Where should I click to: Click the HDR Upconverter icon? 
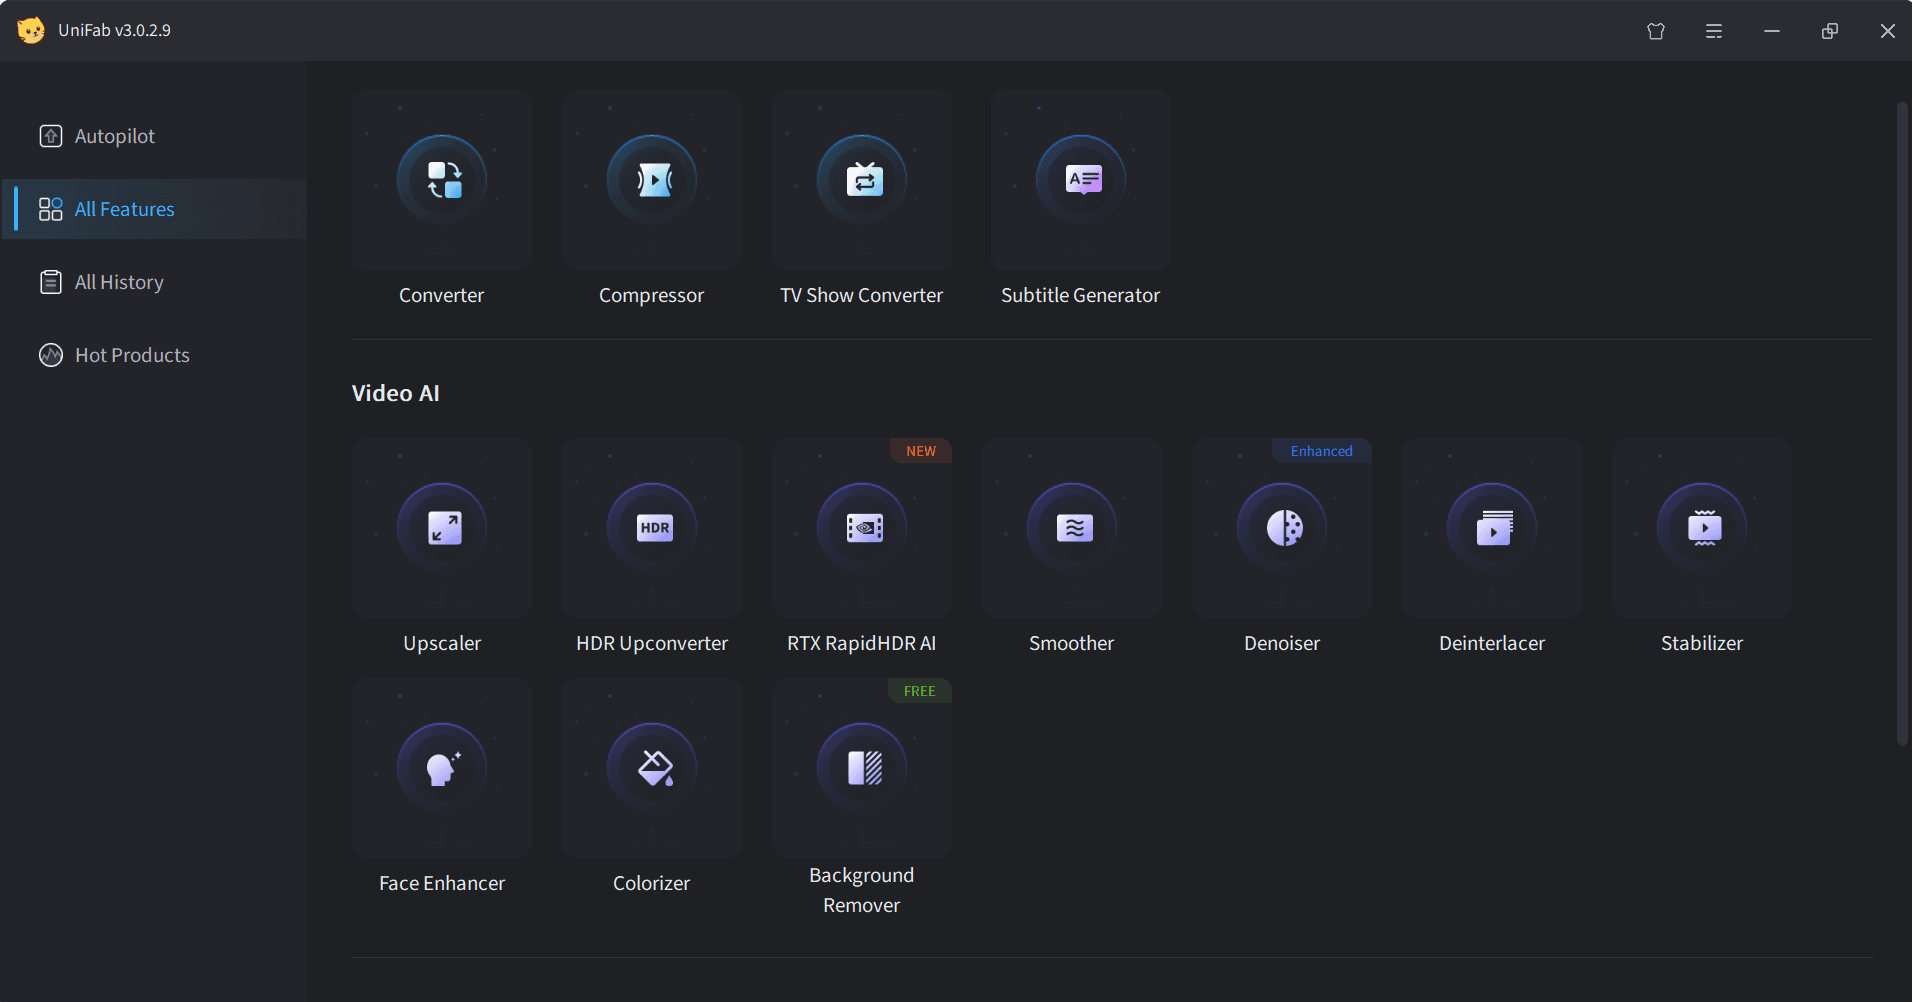click(x=652, y=528)
